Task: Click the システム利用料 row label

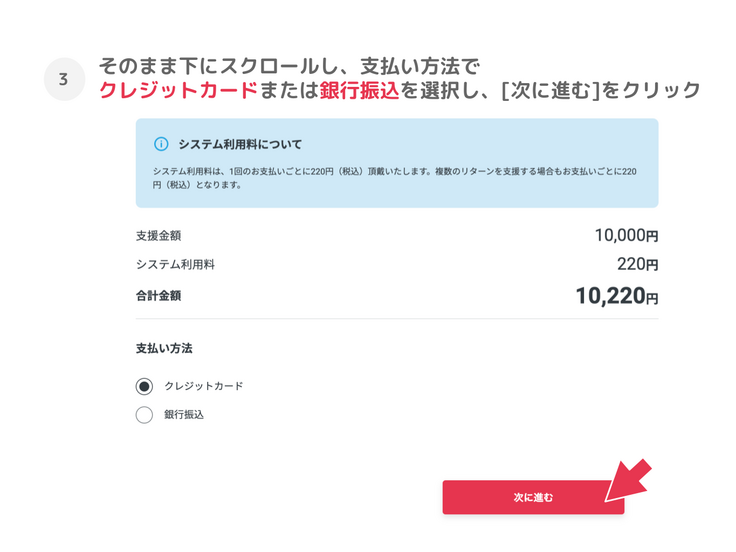Action: (x=175, y=265)
